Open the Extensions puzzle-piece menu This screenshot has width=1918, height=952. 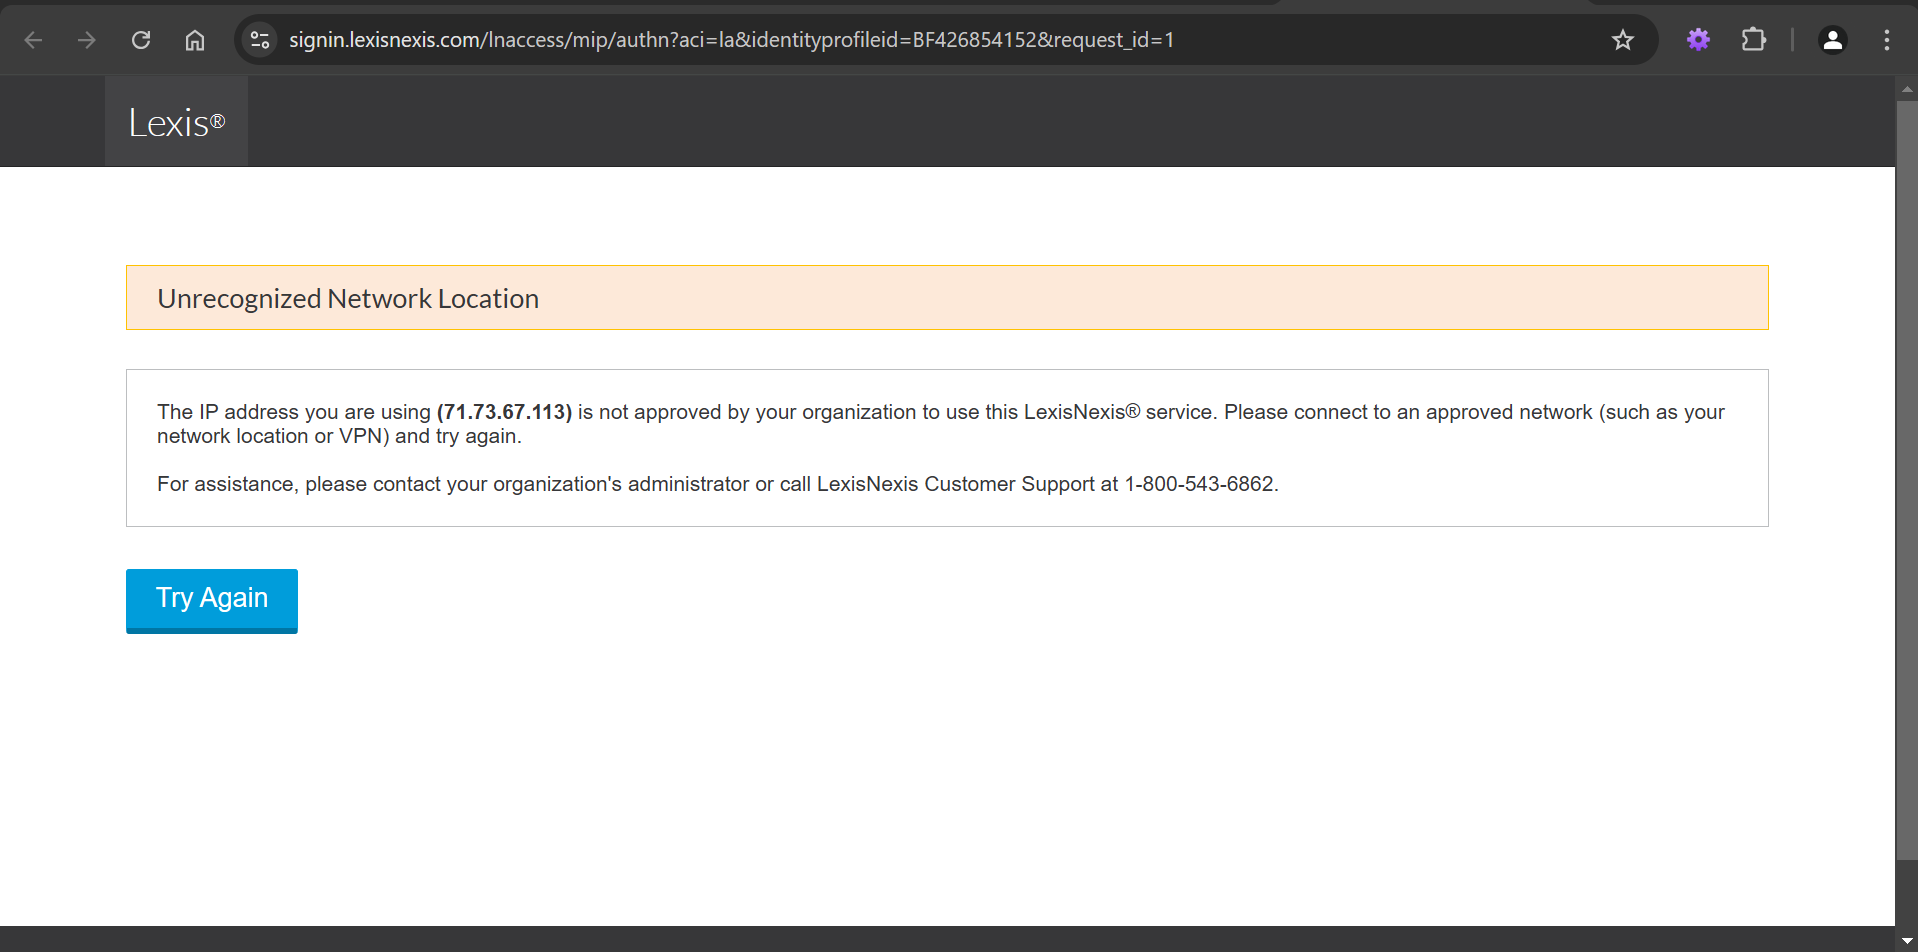click(1753, 40)
